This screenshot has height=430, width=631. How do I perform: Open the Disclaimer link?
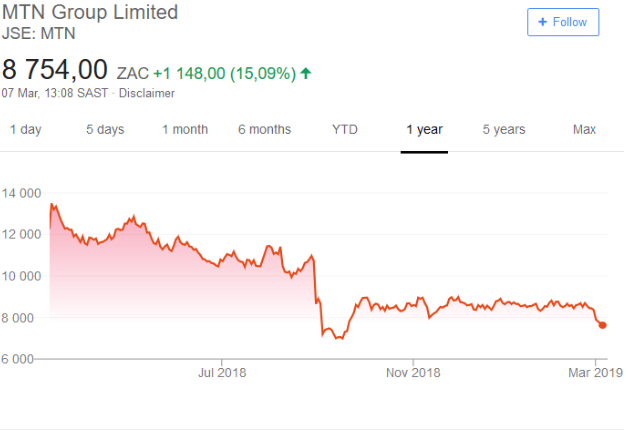click(x=147, y=93)
